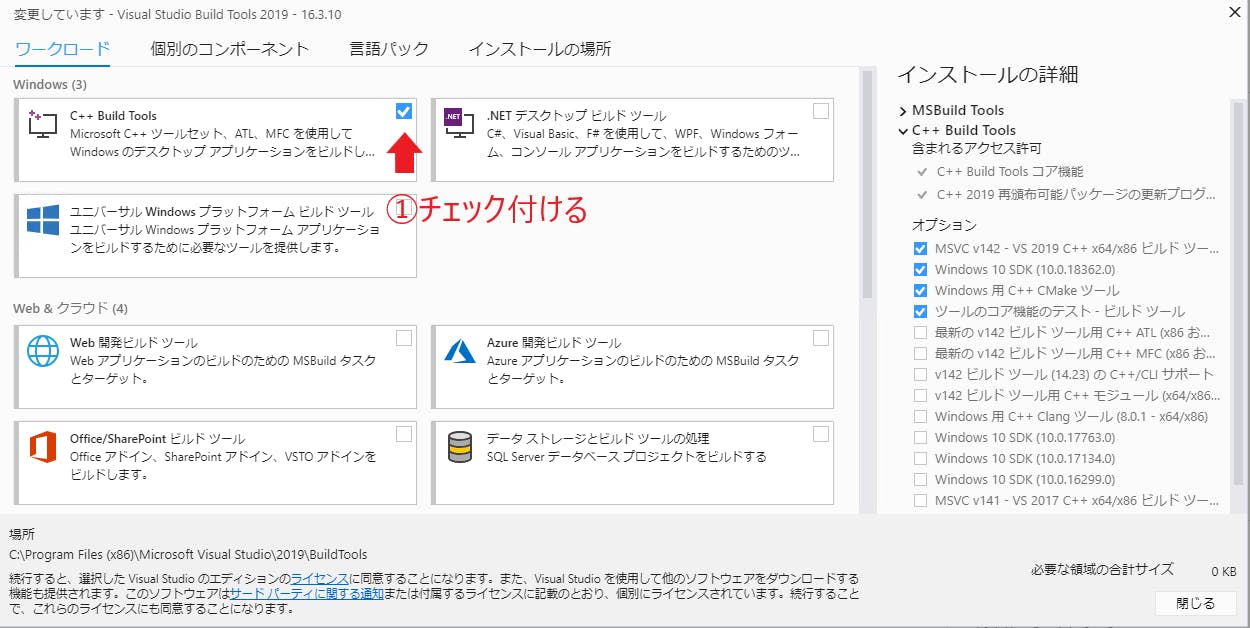
Task: Open the ライセンス link
Action: [x=319, y=579]
